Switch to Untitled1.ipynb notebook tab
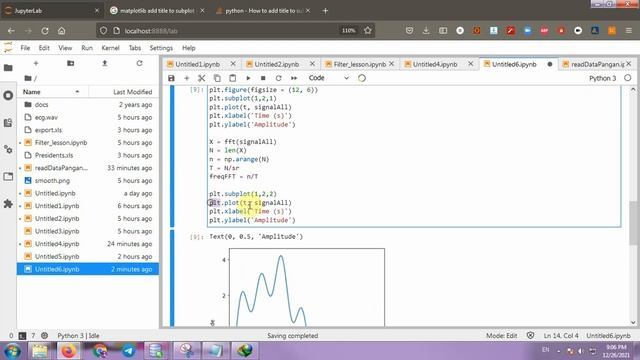This screenshot has width=640, height=360. point(198,64)
